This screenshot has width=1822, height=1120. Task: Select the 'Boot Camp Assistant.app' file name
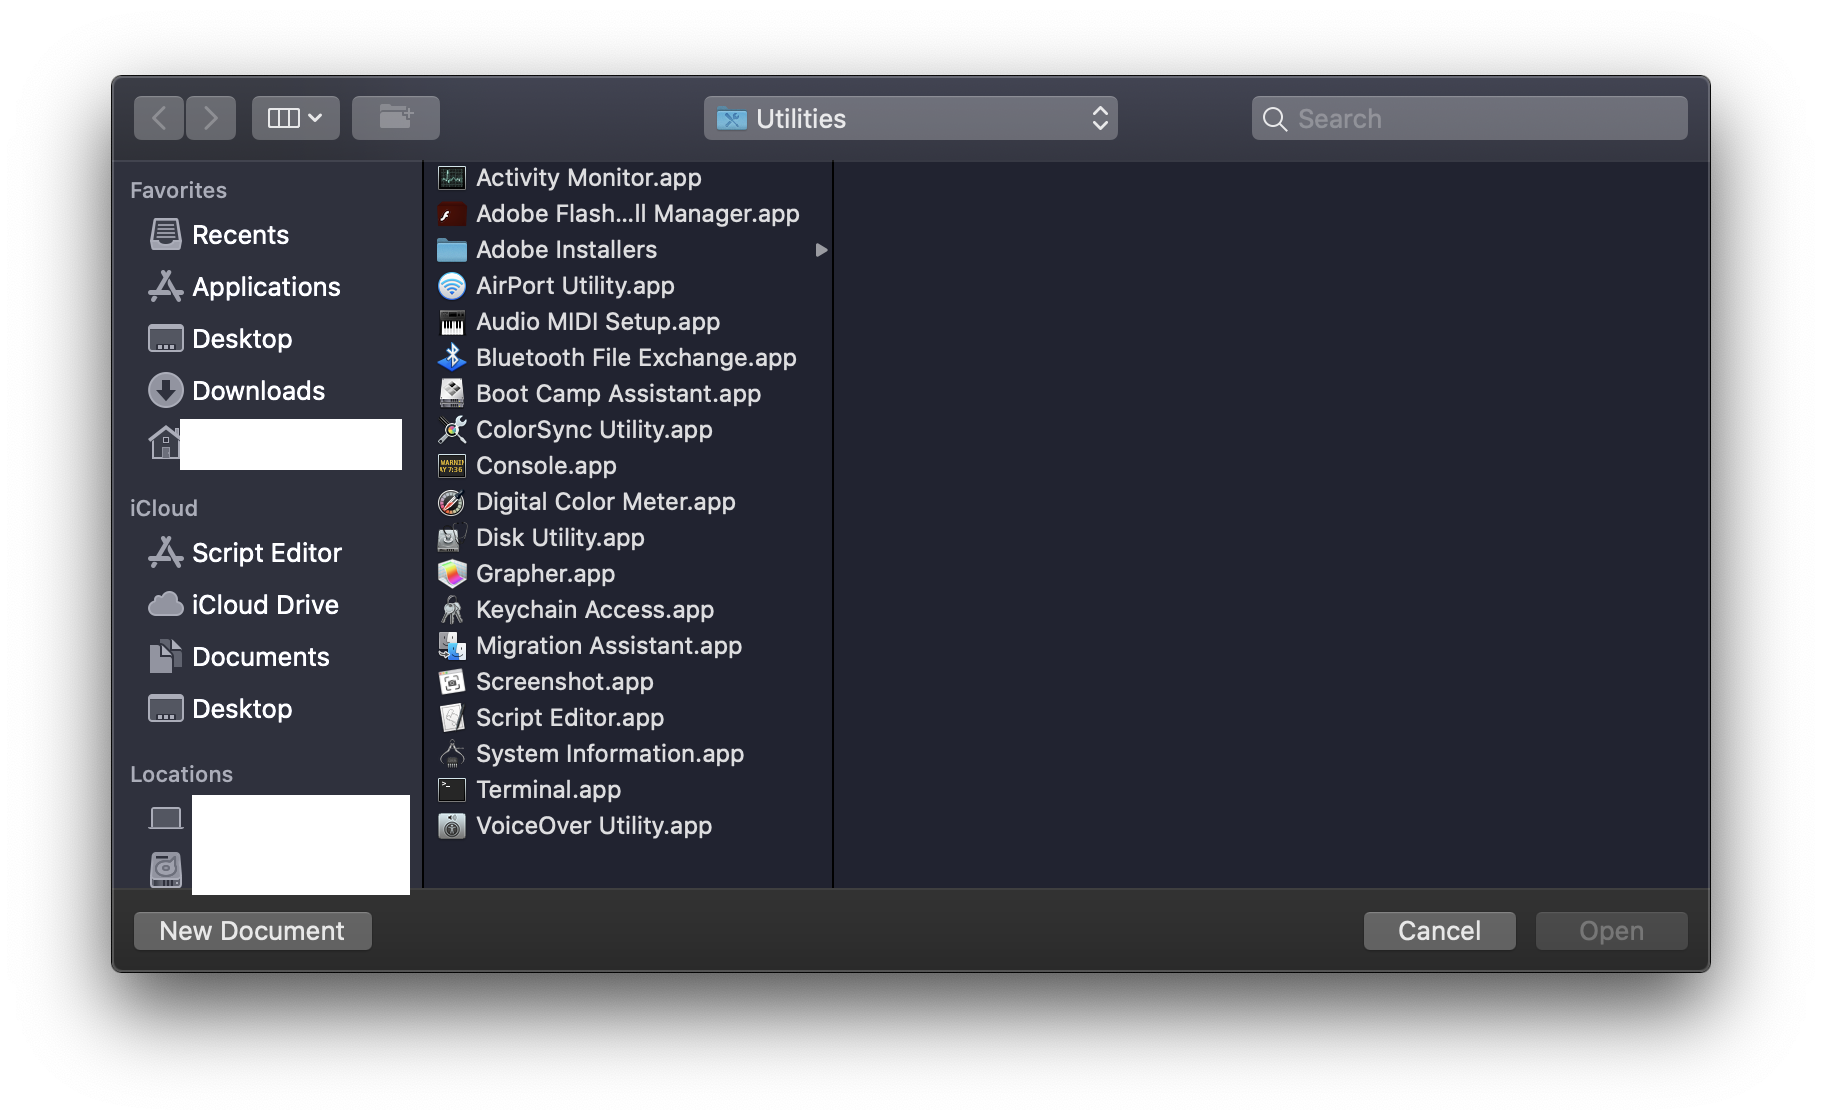(x=619, y=394)
